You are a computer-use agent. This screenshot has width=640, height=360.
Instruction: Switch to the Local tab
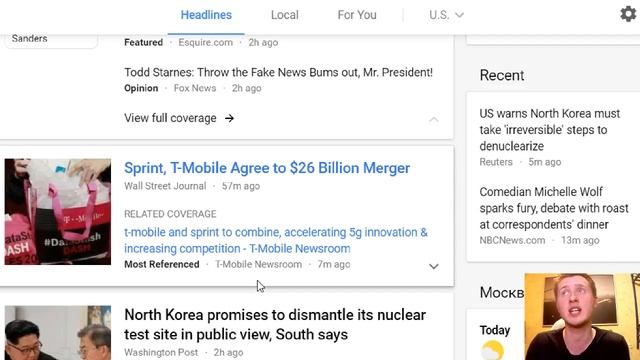point(284,15)
